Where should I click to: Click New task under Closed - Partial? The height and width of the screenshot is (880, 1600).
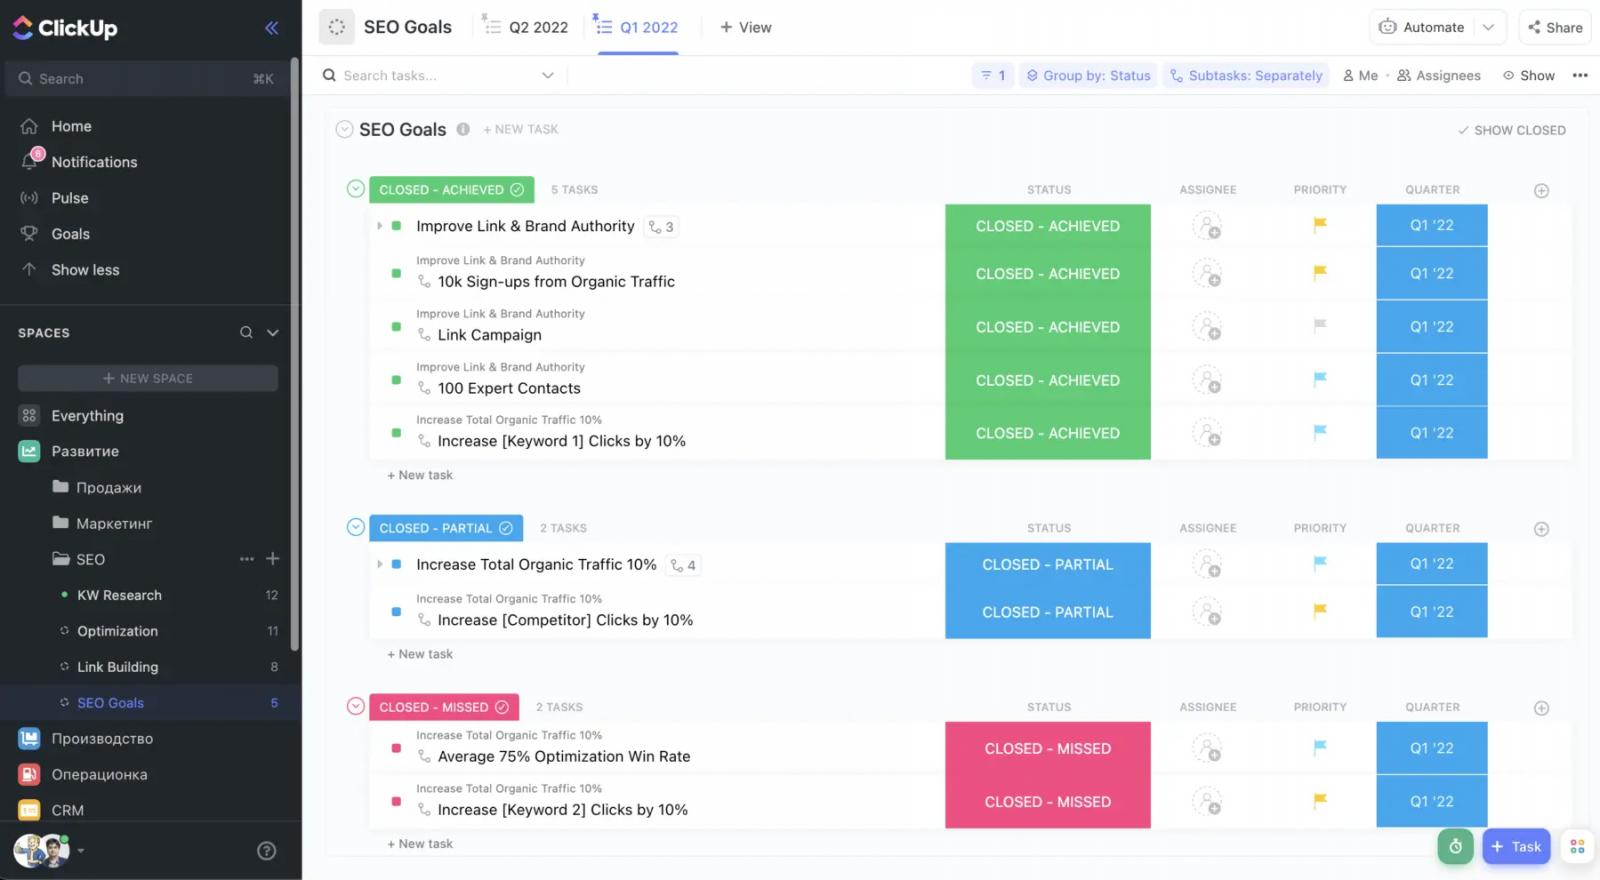click(420, 654)
